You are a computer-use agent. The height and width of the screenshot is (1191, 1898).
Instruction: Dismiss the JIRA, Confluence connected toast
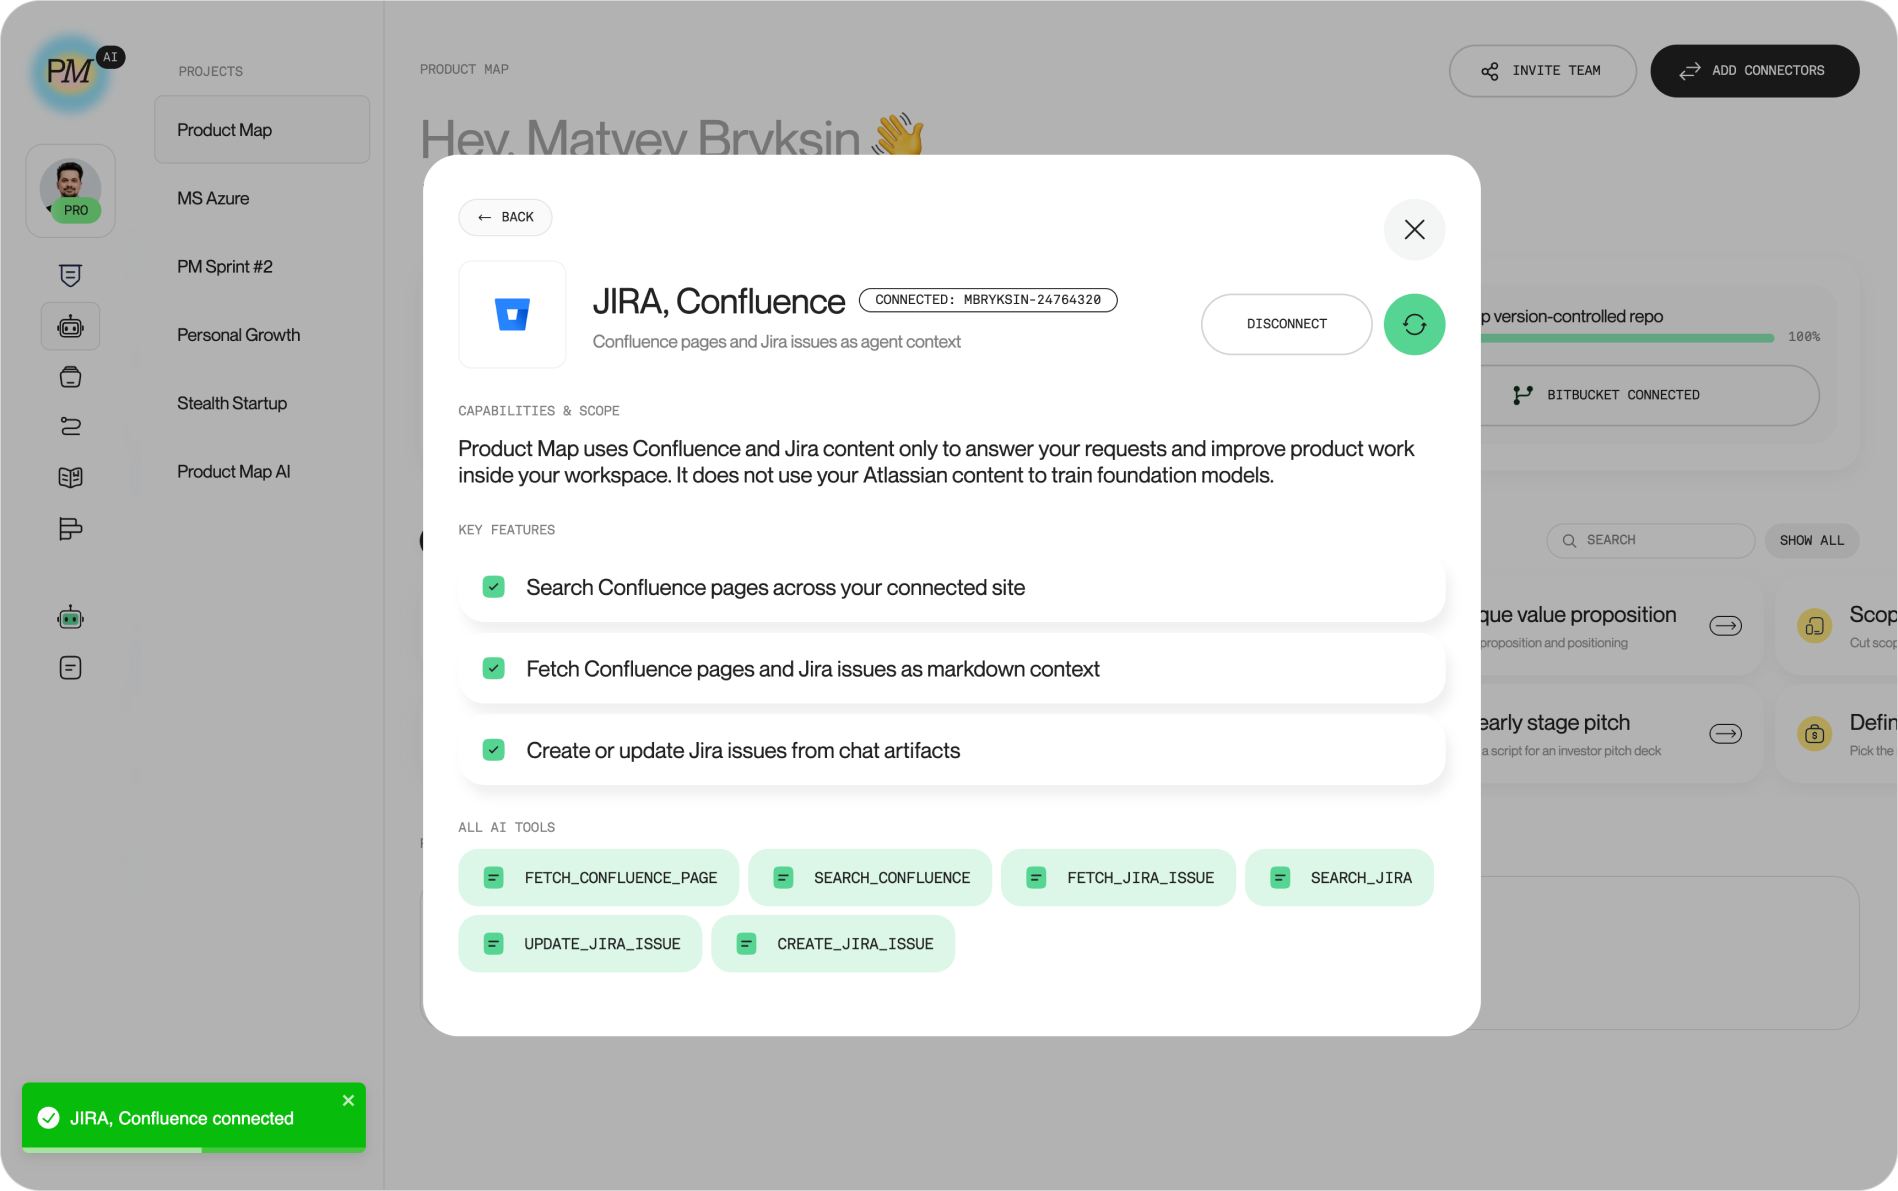pyautogui.click(x=348, y=1101)
